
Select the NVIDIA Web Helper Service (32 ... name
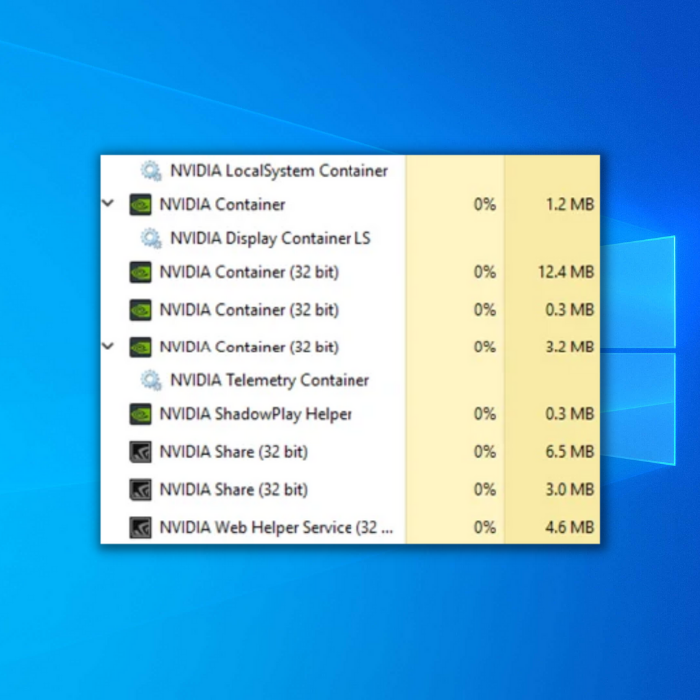(276, 528)
